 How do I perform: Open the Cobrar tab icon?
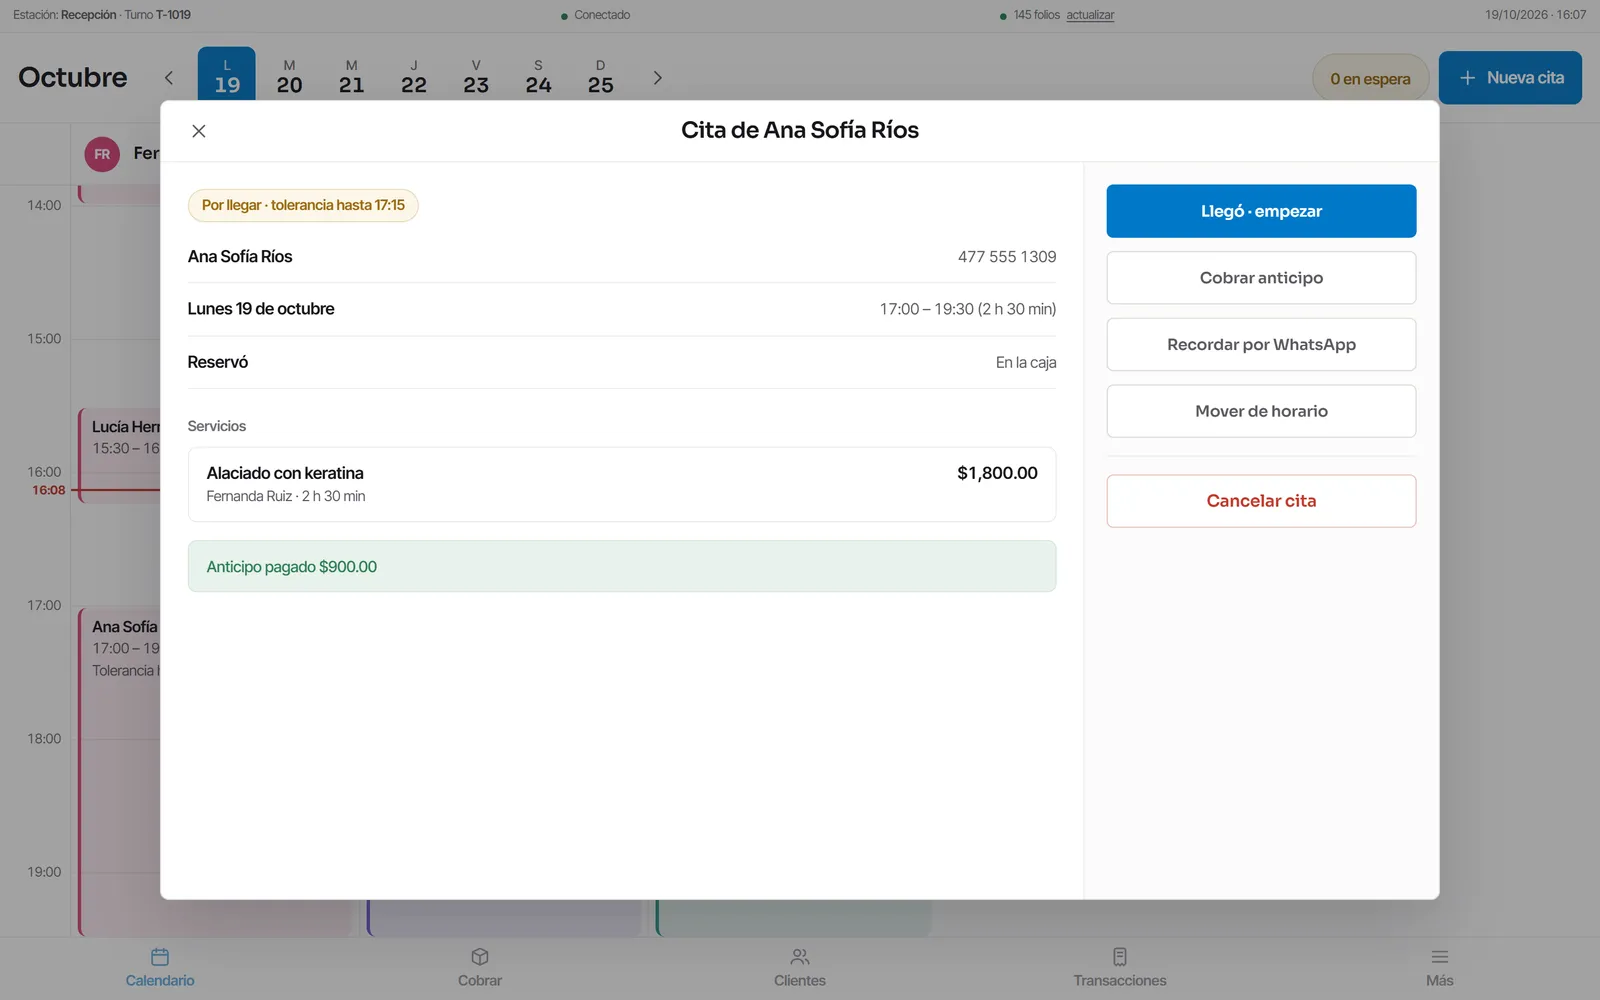tap(480, 957)
